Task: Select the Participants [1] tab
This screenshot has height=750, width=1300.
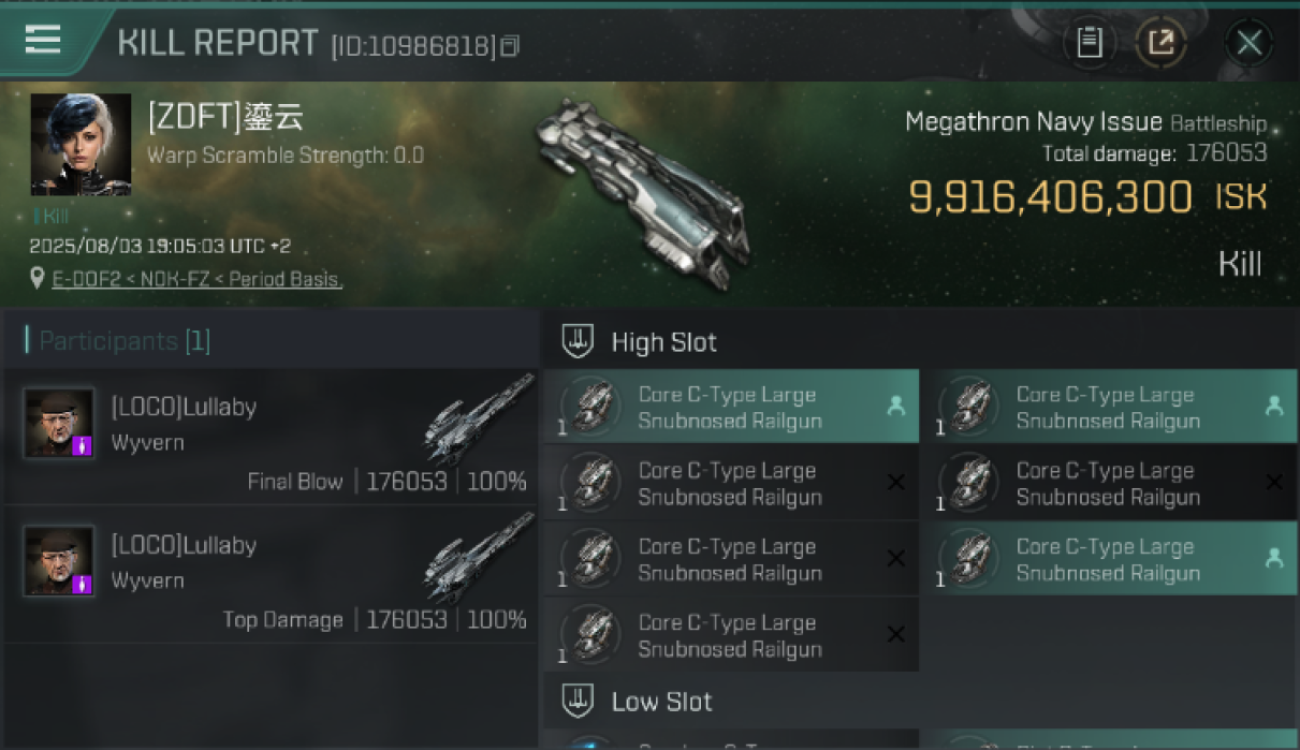Action: pos(124,341)
